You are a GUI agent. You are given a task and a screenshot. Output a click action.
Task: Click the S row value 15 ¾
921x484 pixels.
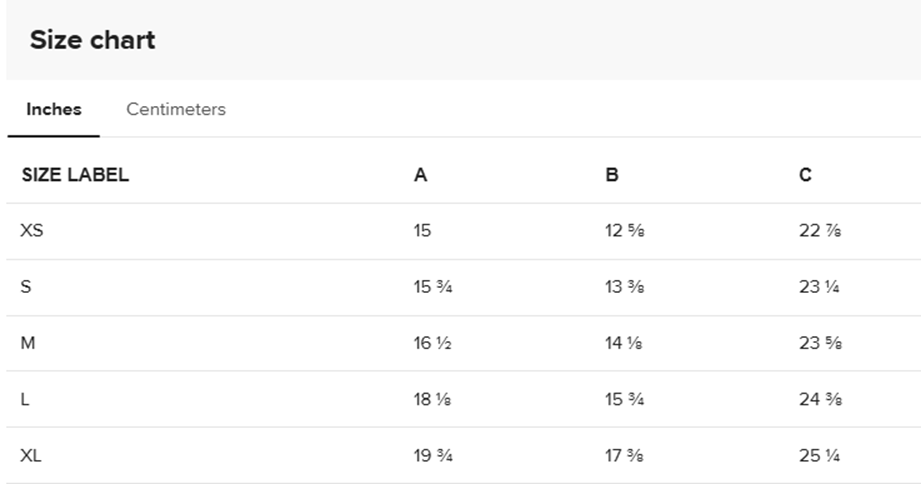click(x=433, y=287)
